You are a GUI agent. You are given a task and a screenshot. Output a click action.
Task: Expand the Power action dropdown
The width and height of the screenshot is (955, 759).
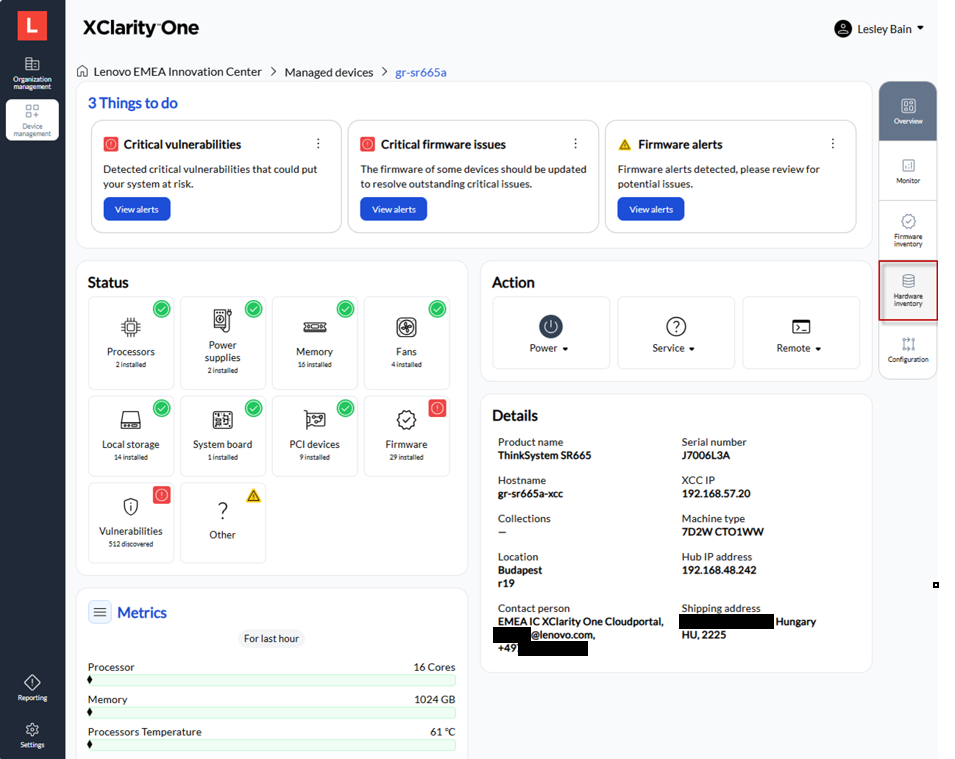click(x=551, y=333)
